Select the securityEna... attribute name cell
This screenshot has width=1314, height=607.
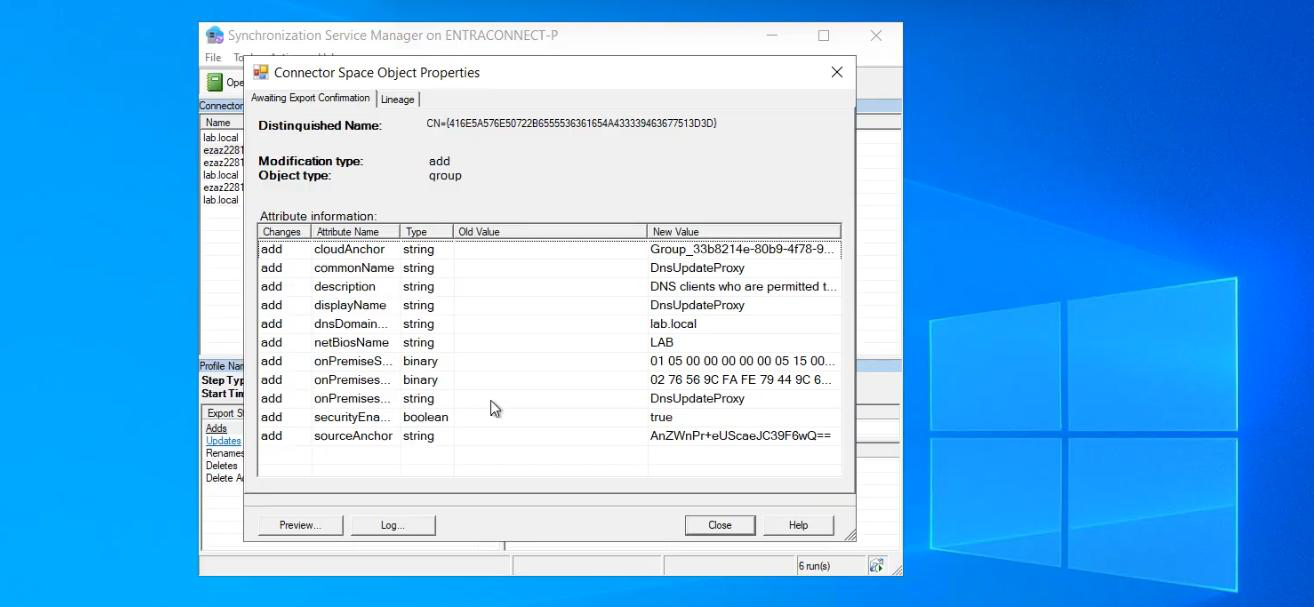[353, 417]
